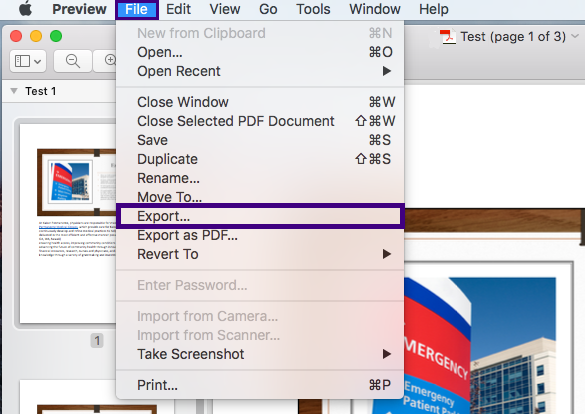Collapse the Test 1 sidebar group

(x=14, y=91)
